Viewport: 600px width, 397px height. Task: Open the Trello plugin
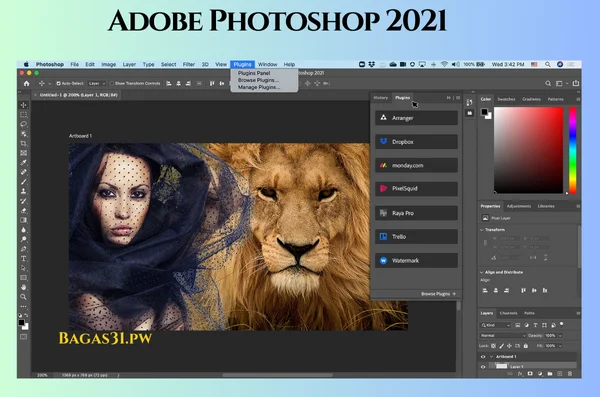pos(416,237)
